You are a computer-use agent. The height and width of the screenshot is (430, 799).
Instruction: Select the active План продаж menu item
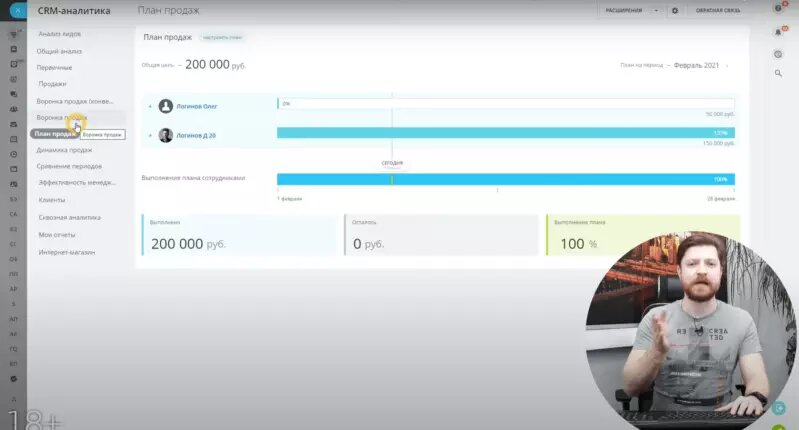pyautogui.click(x=54, y=133)
